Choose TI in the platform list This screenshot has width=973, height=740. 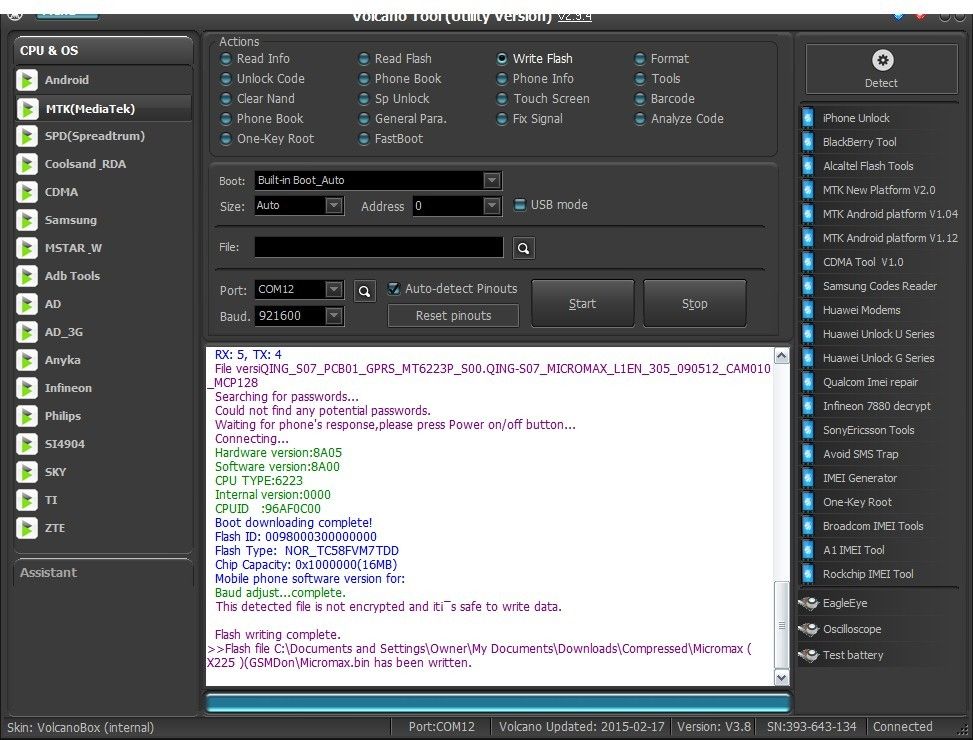51,500
